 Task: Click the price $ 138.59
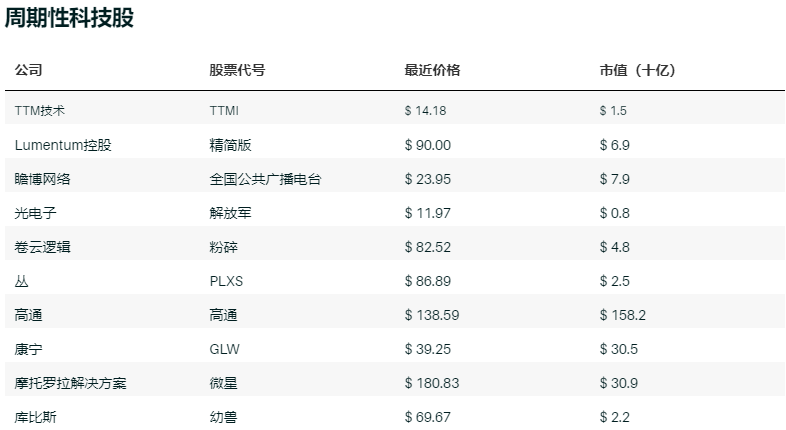[x=432, y=316]
